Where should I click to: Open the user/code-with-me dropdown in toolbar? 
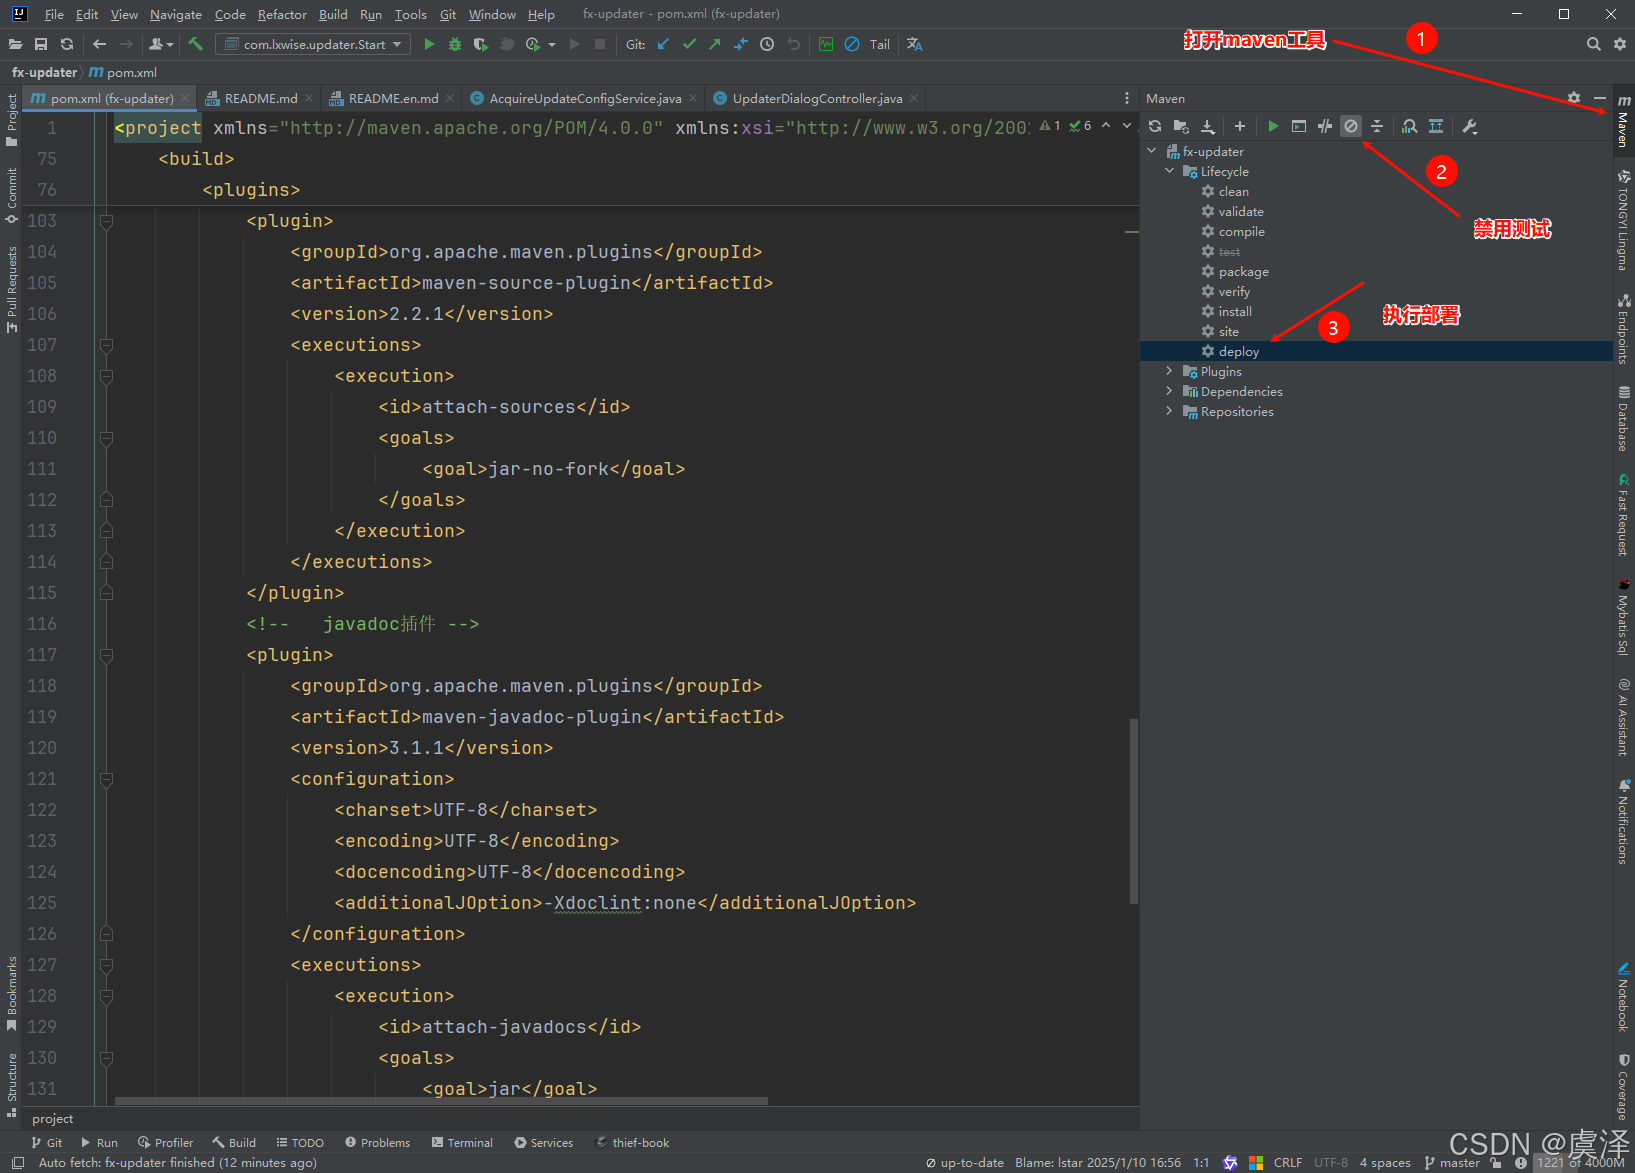161,44
